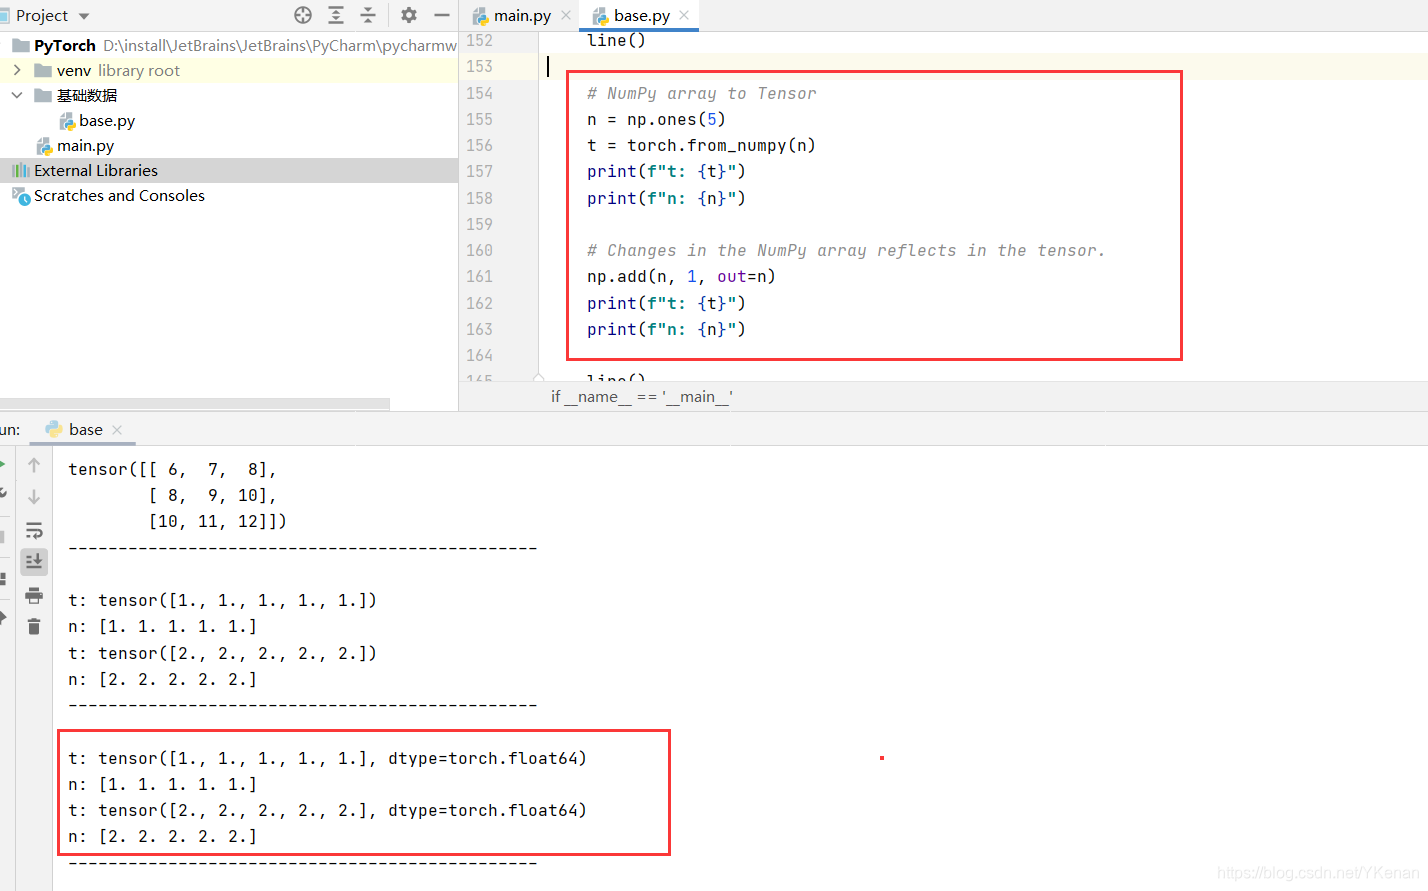Click code line 'n = np.ones(5)'
The height and width of the screenshot is (891, 1428).
[x=656, y=119]
